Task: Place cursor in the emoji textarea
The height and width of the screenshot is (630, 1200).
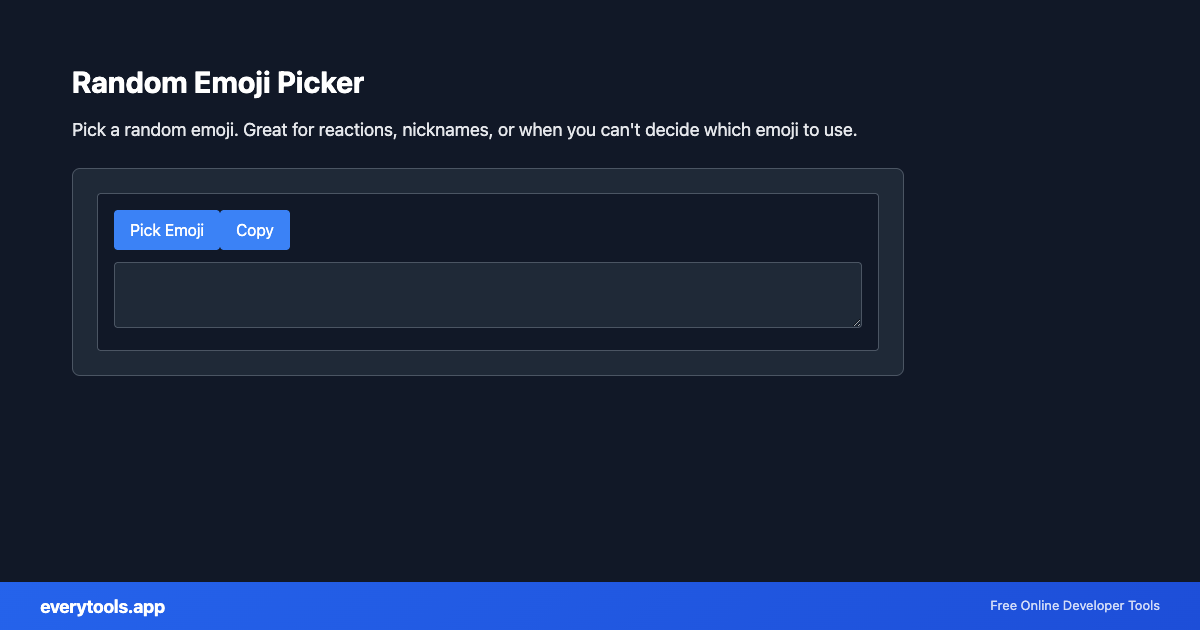Action: coord(487,294)
